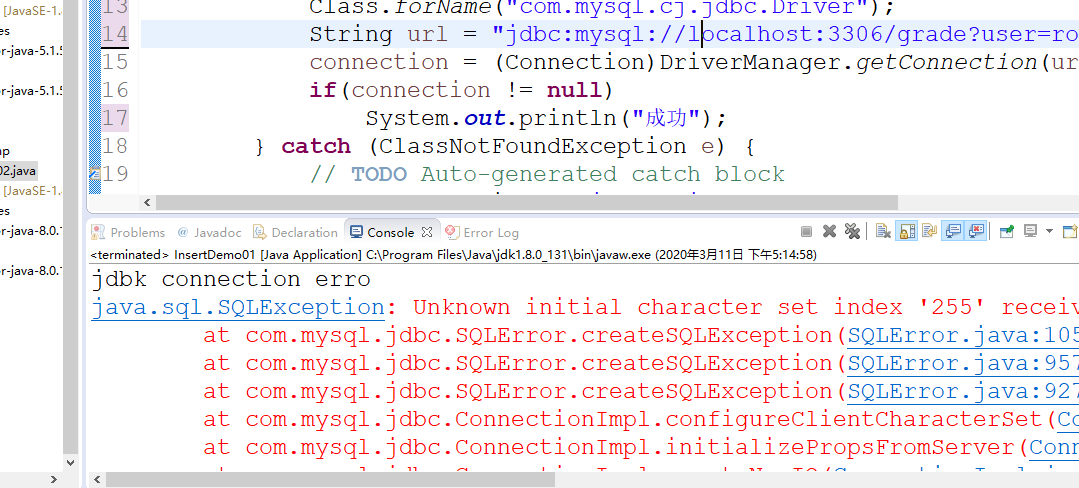Screen dimensions: 1079x488
Task: Click the Error Log tab icon
Action: pyautogui.click(x=452, y=232)
